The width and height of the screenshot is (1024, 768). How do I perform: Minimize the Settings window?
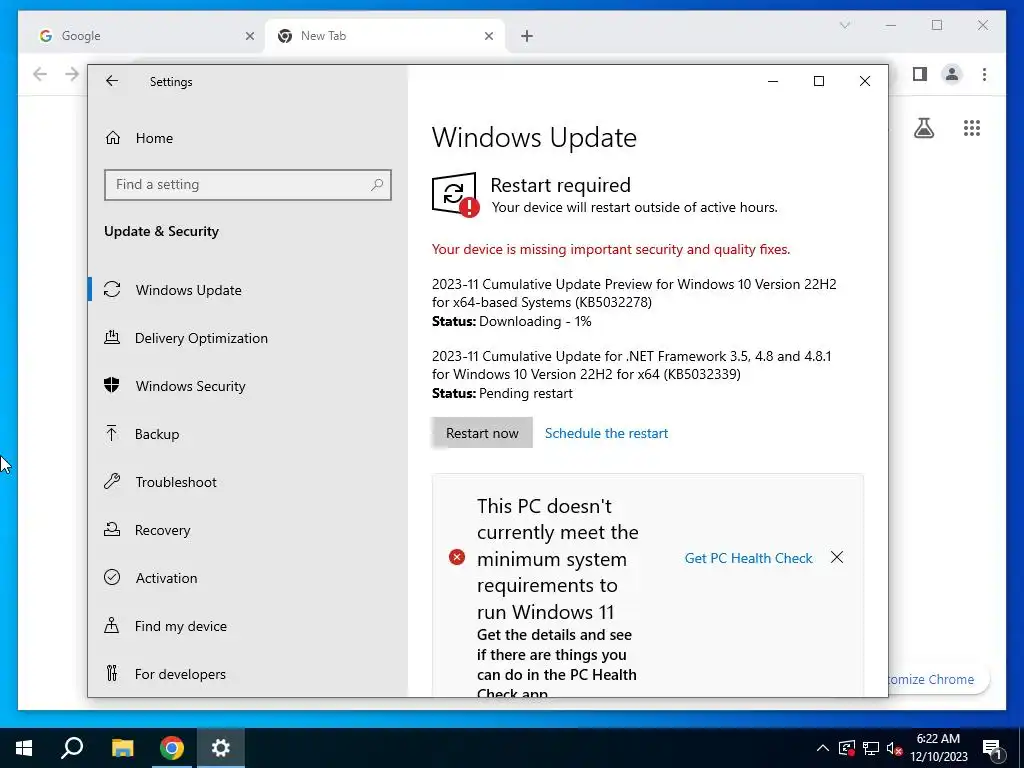tap(773, 81)
